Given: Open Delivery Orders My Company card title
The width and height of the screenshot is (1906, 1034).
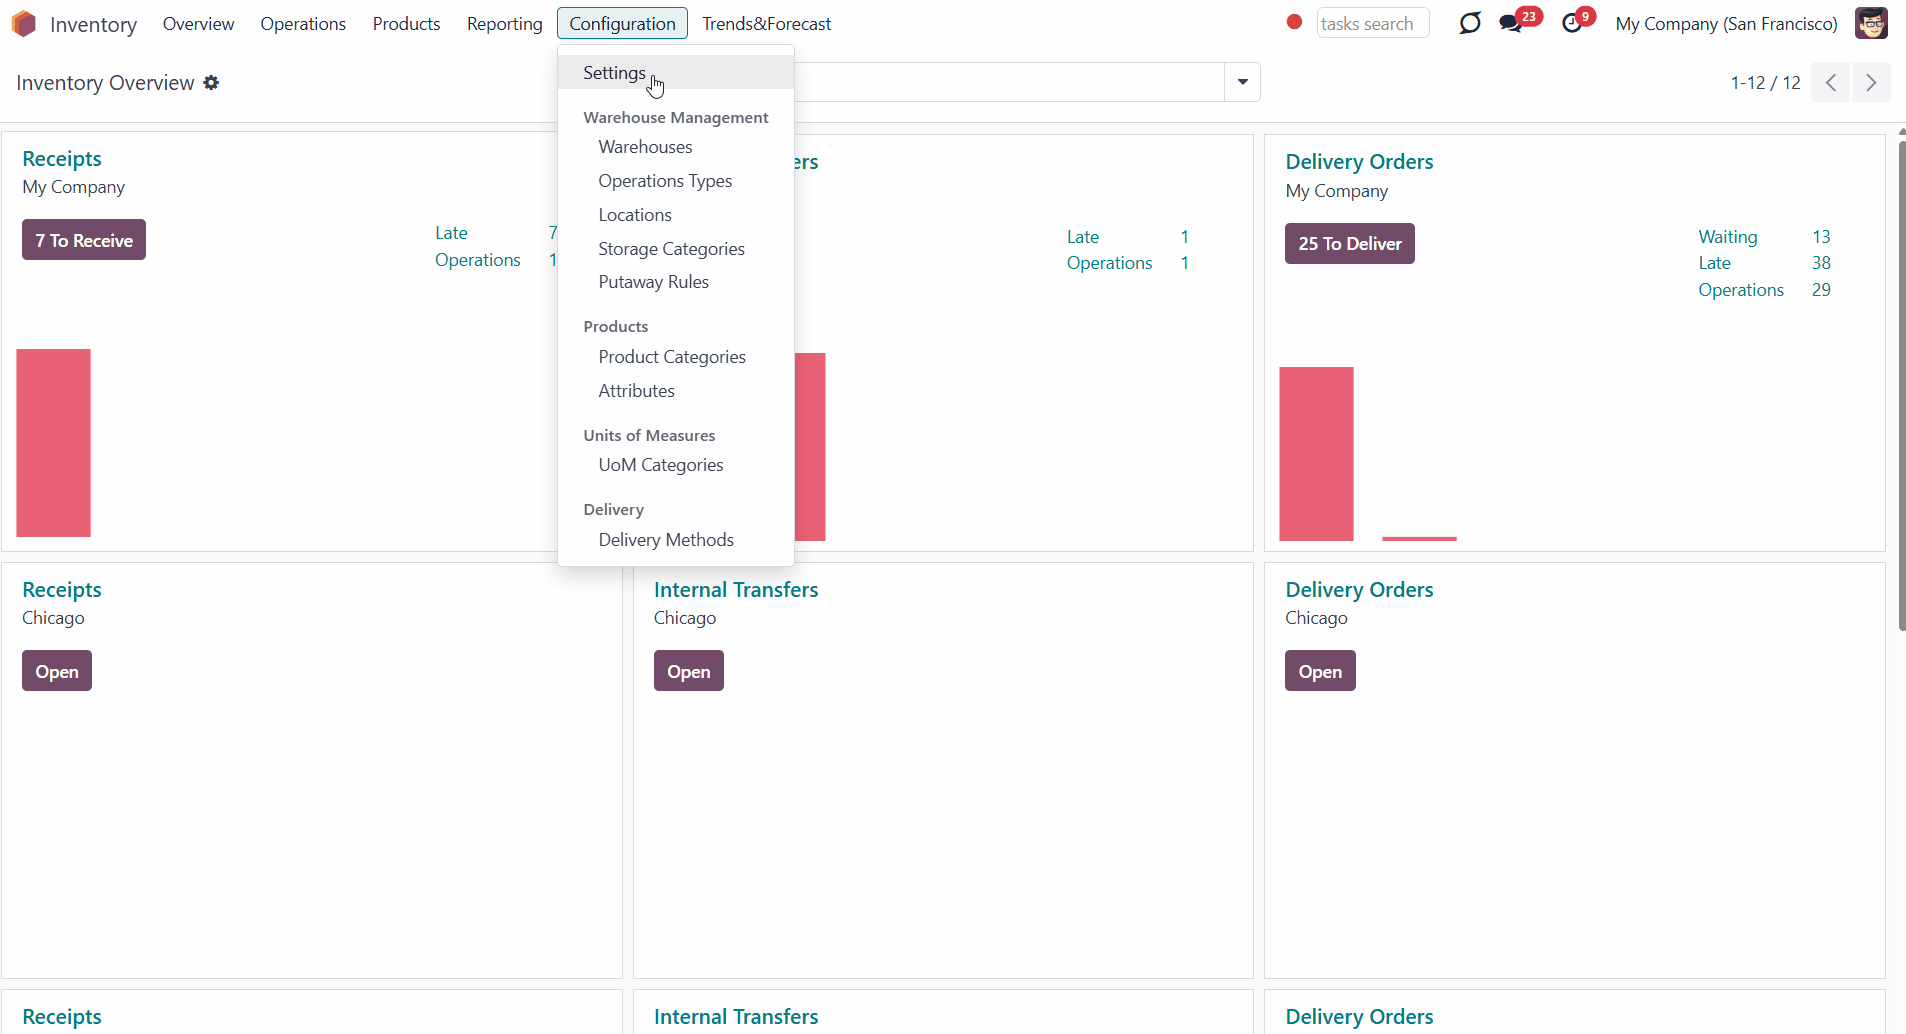Looking at the screenshot, I should 1359,162.
